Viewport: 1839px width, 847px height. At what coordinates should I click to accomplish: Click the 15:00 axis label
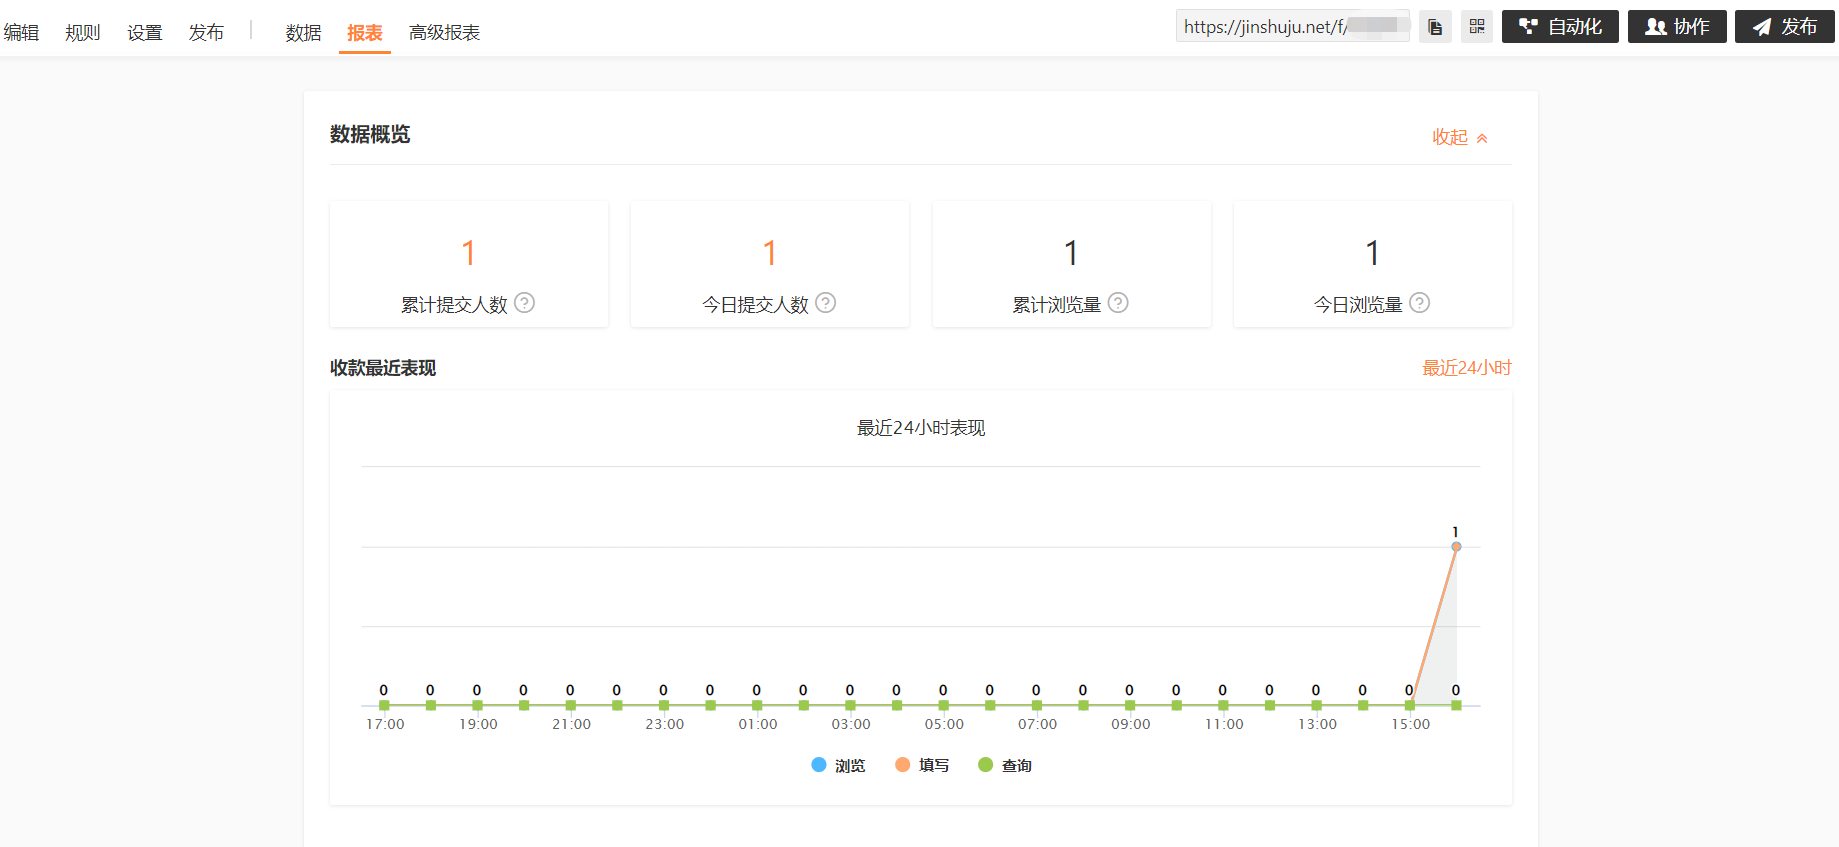(1411, 724)
